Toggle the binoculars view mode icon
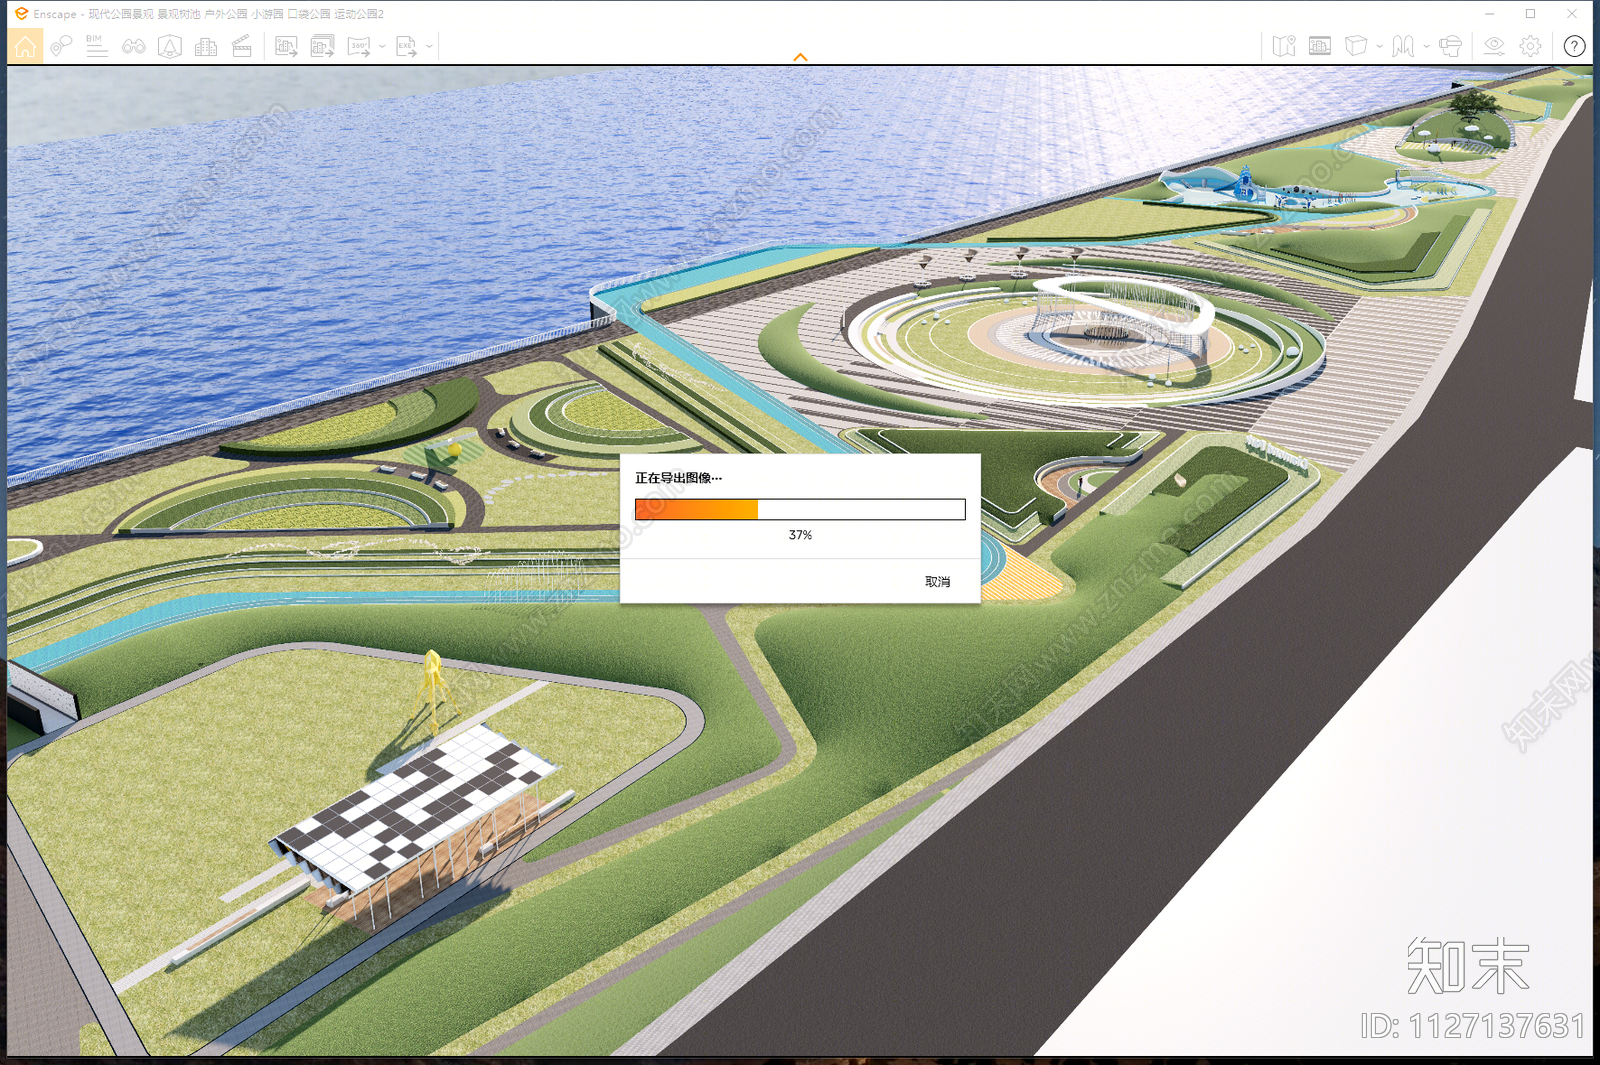 point(133,46)
